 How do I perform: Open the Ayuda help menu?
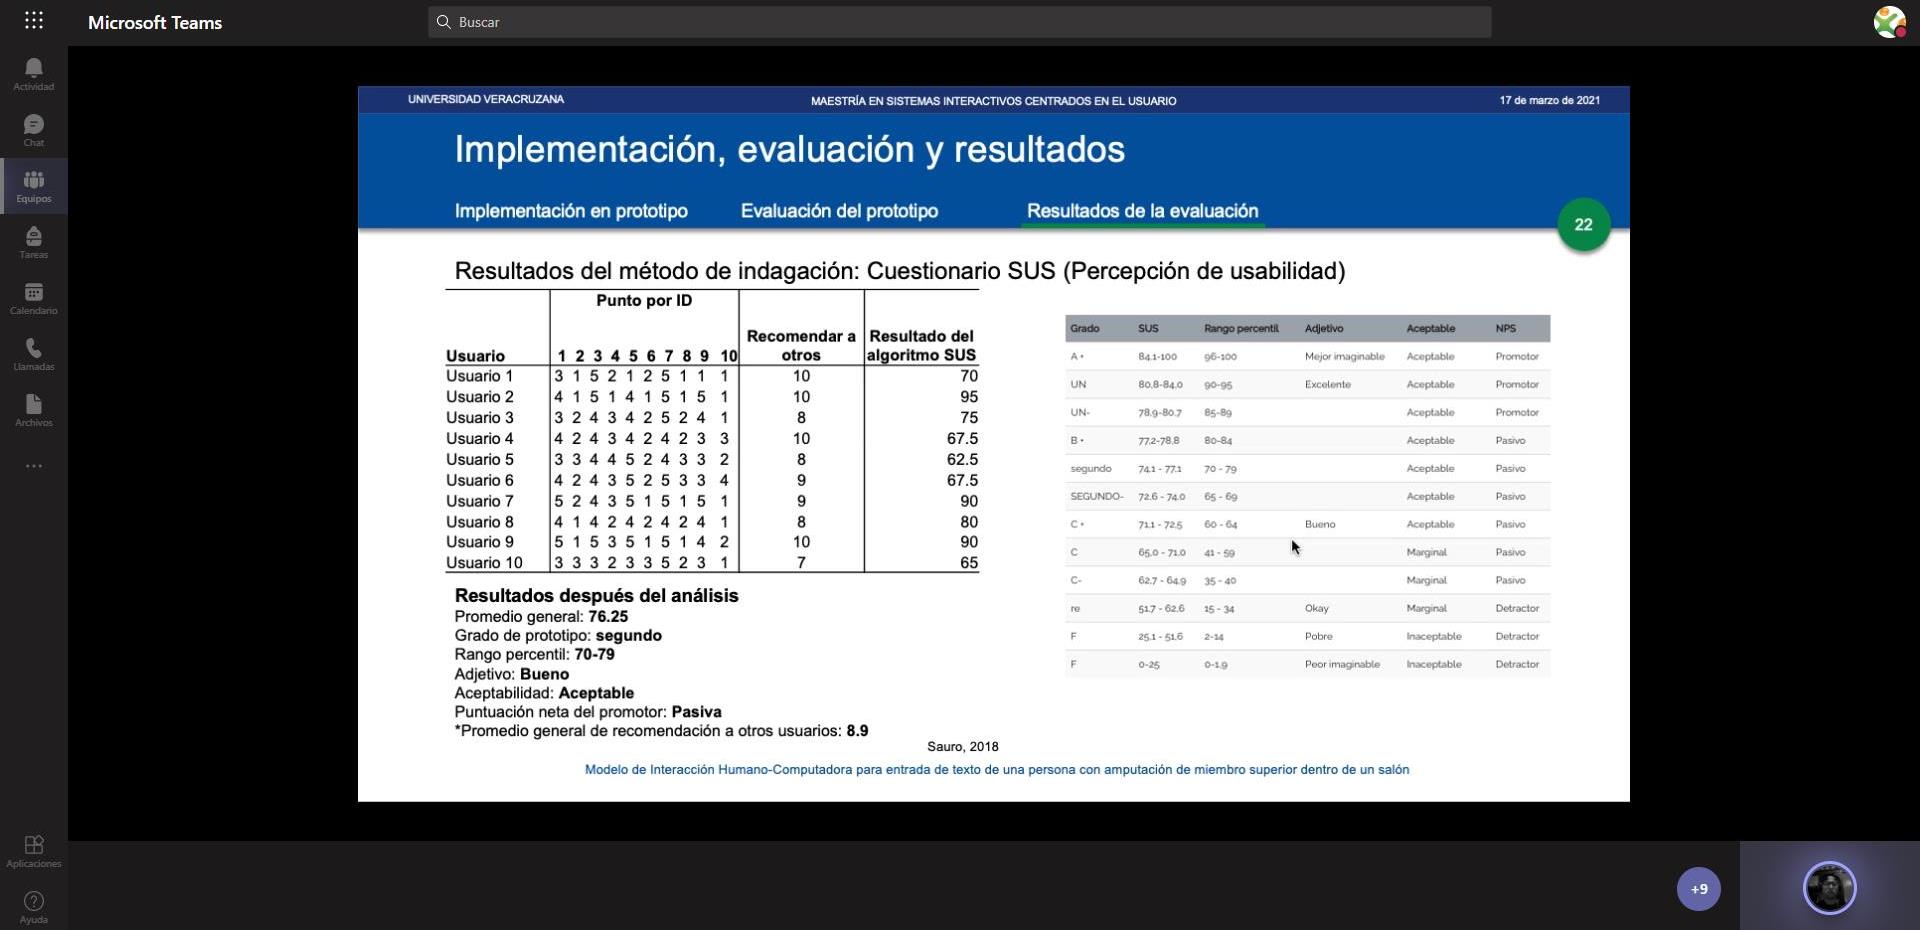(33, 907)
